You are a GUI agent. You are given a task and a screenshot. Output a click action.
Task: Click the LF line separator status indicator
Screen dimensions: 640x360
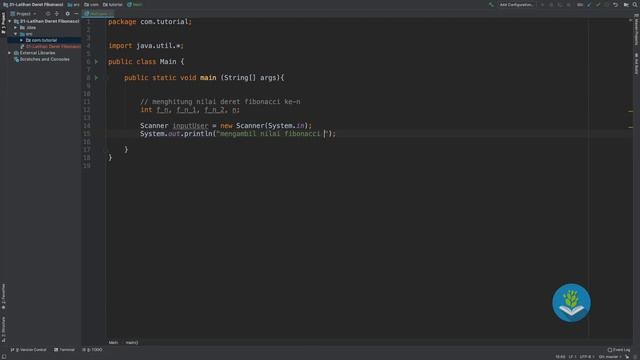coord(573,357)
